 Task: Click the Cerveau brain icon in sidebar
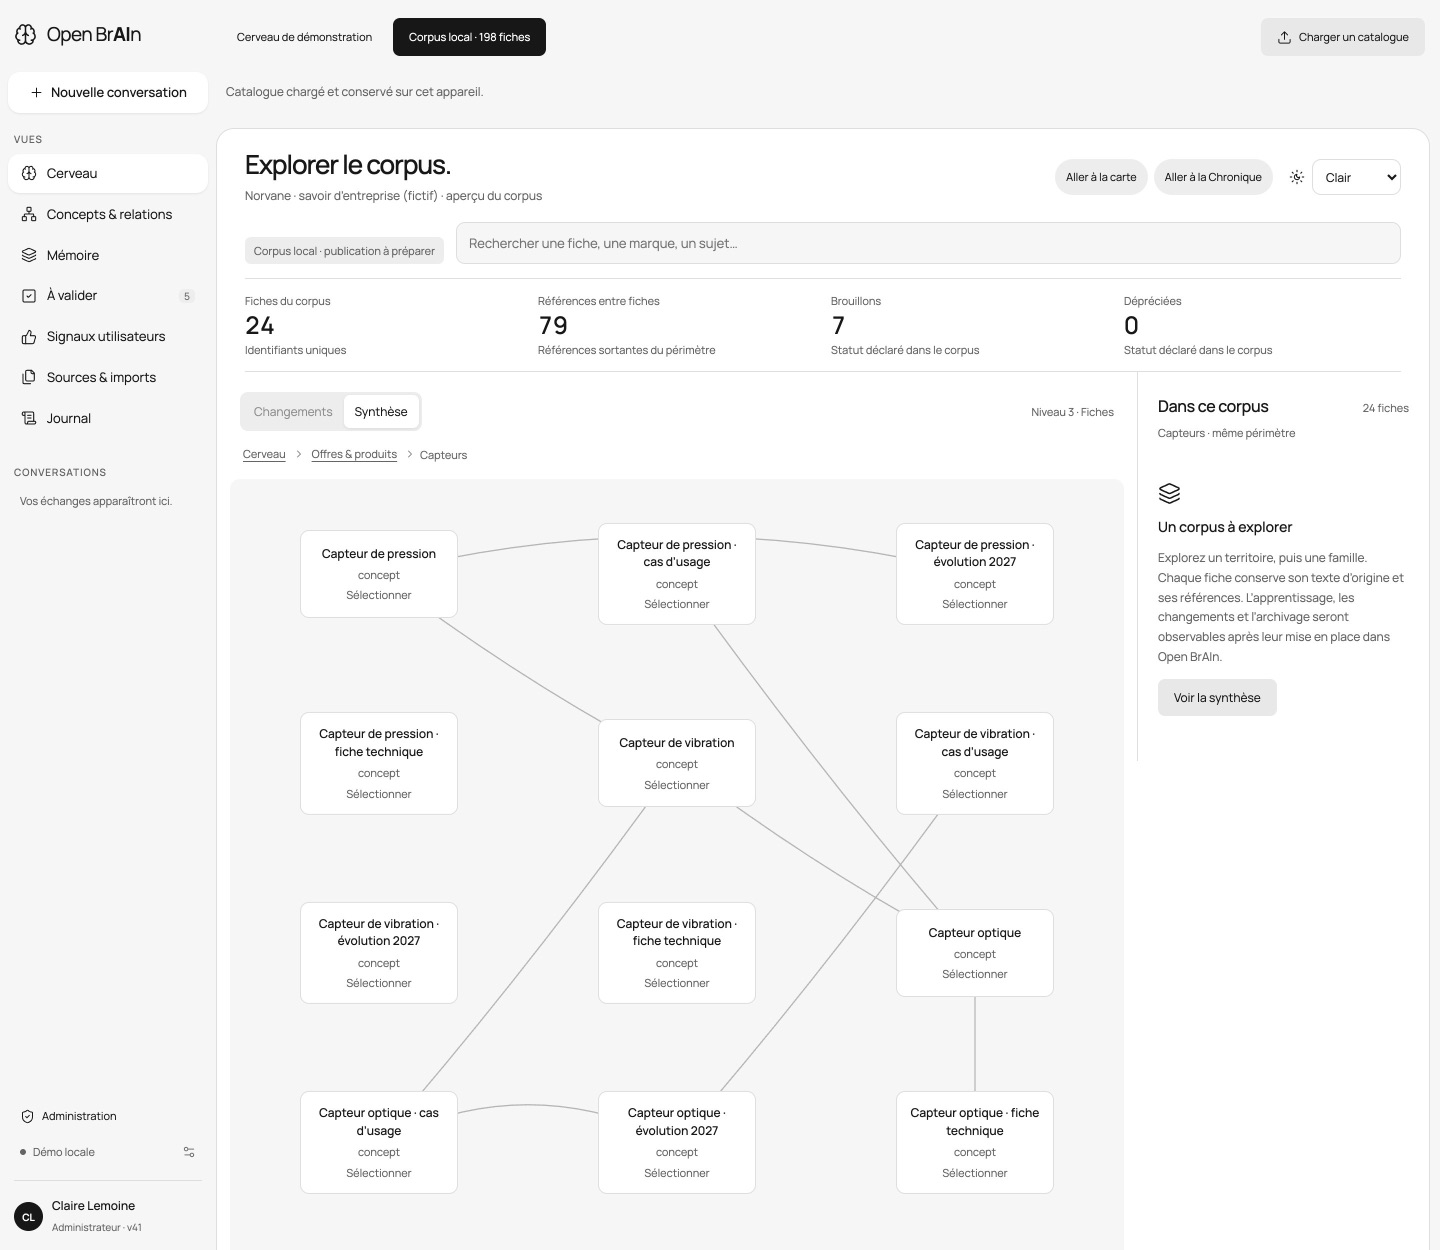pos(29,173)
